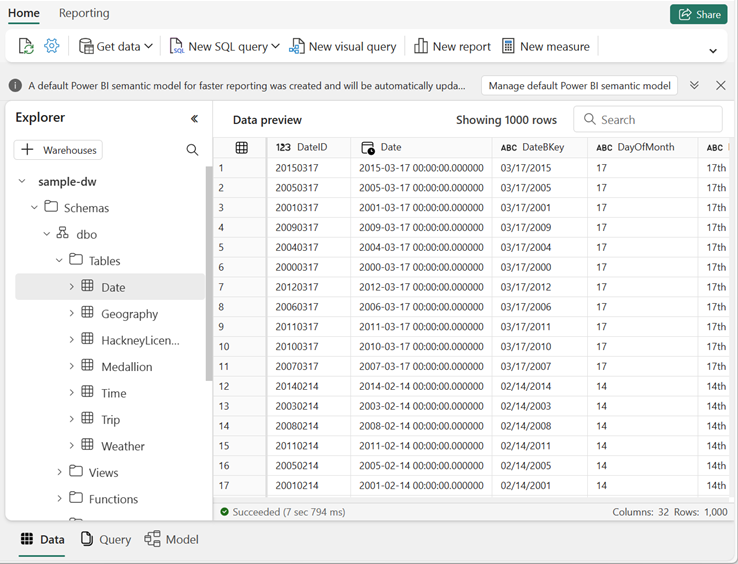
Task: Click the info icon in the notification bar
Action: point(15,85)
